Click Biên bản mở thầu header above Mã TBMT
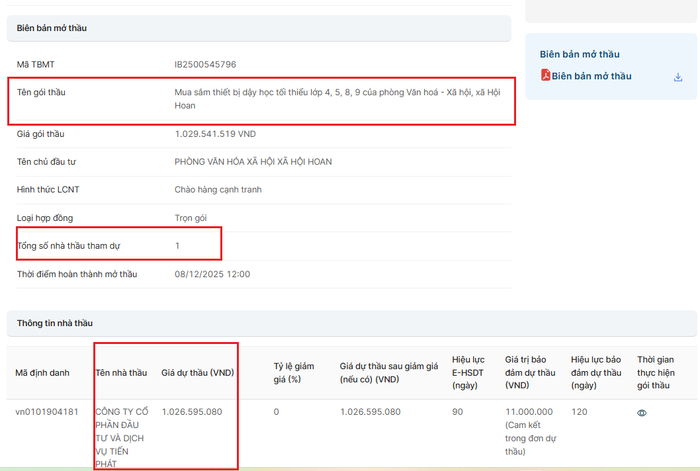The image size is (700, 471). 52,28
